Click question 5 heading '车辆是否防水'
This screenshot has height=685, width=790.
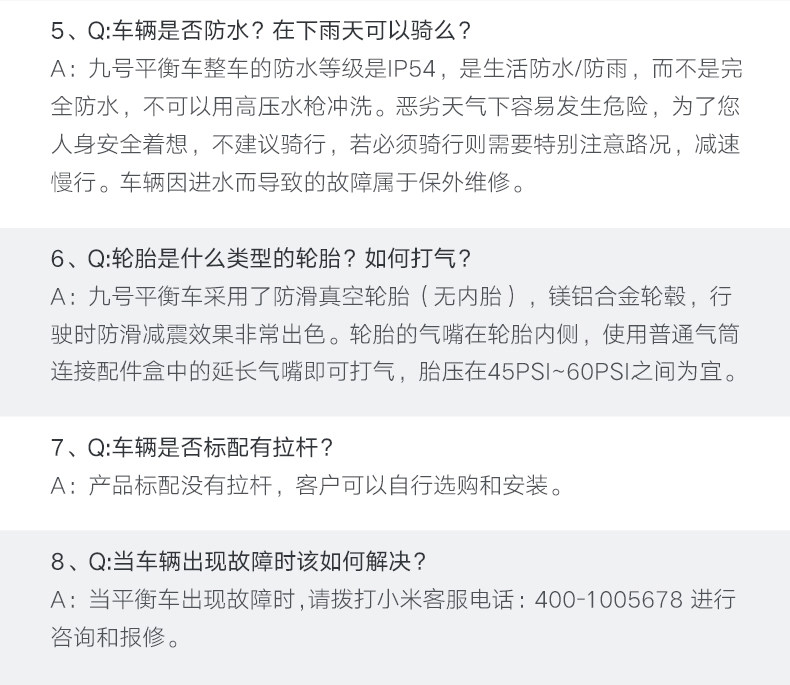pos(178,31)
